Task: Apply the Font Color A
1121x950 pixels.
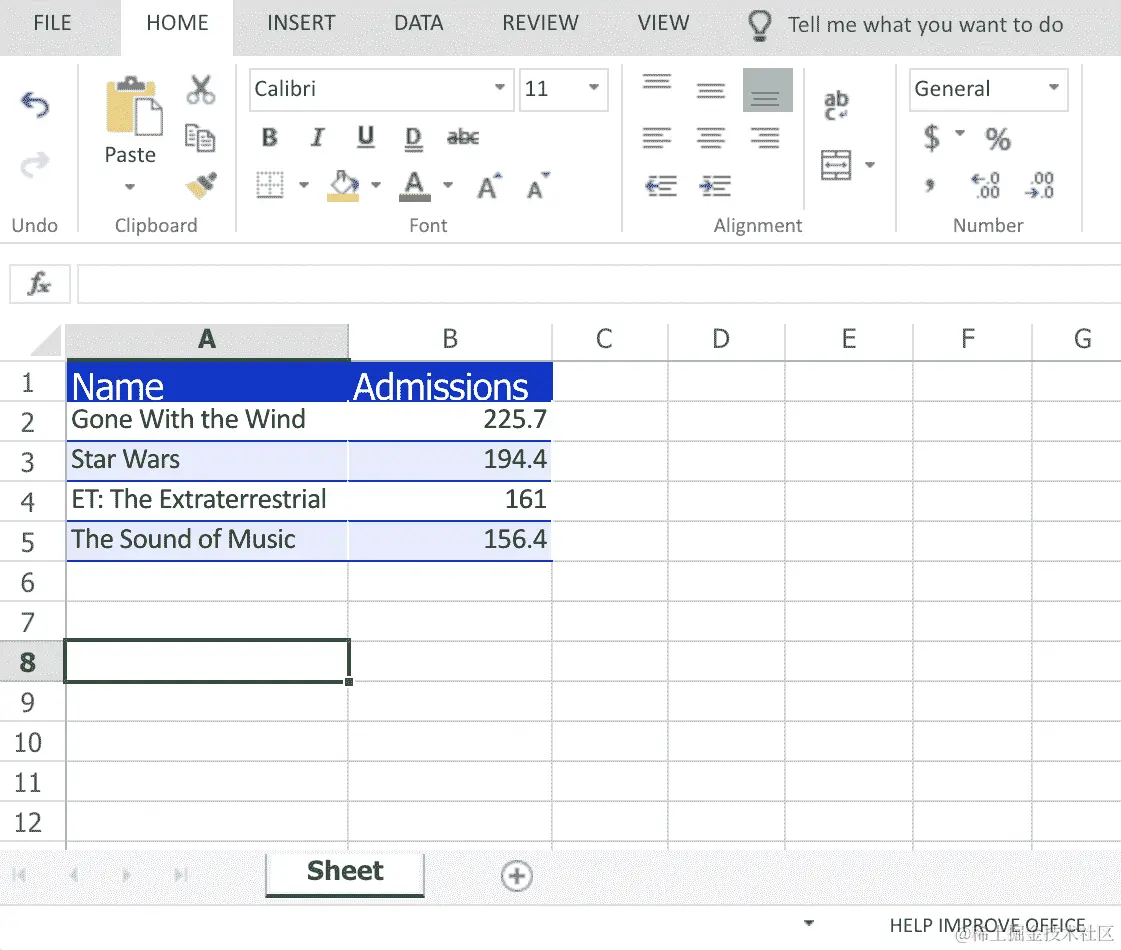Action: [415, 186]
